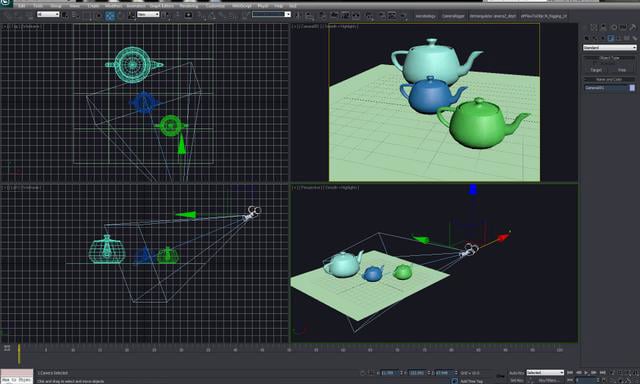
Task: Open Edit Named Selection Sets
Action: 245,15
